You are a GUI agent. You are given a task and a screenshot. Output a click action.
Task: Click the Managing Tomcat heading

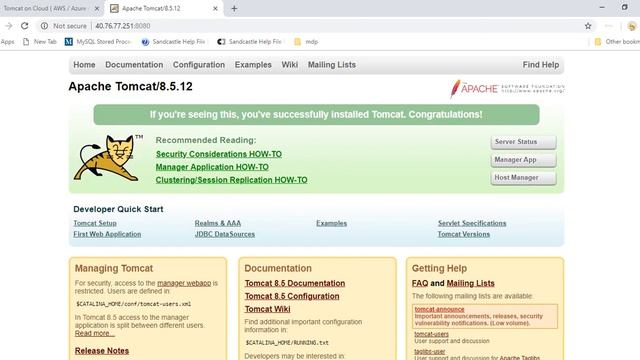point(114,268)
